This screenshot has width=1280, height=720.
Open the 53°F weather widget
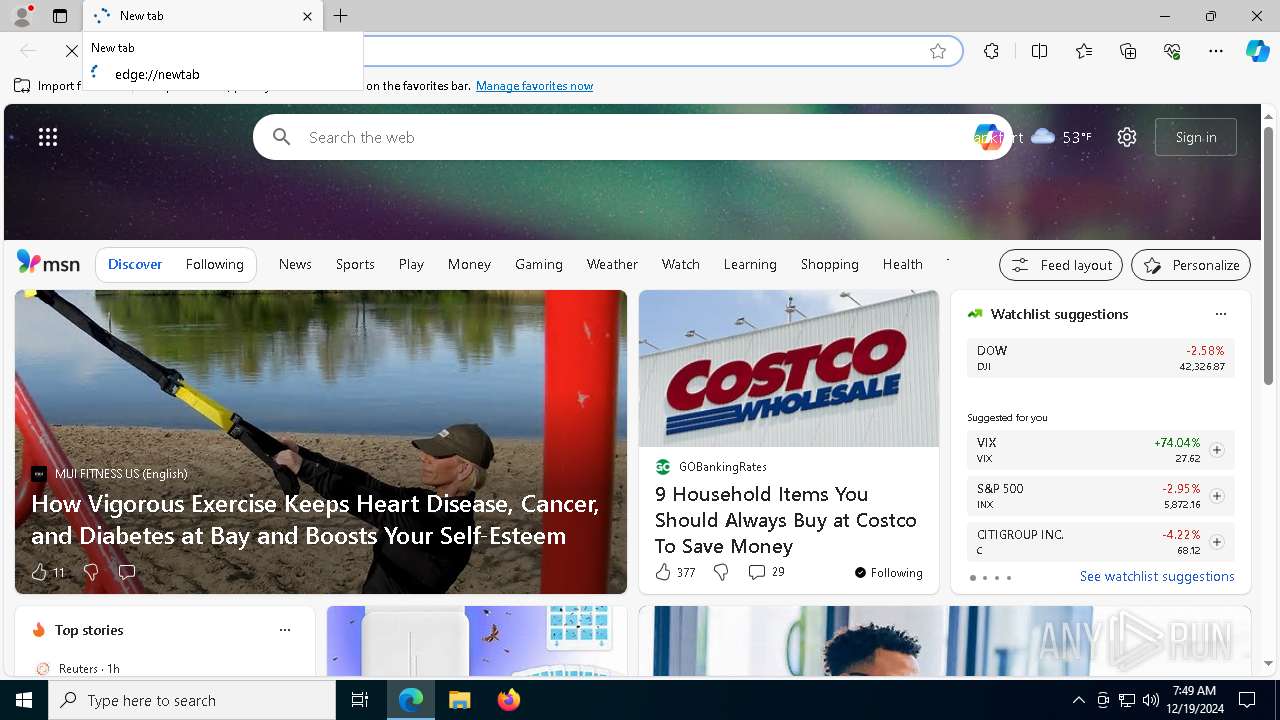tap(1061, 137)
